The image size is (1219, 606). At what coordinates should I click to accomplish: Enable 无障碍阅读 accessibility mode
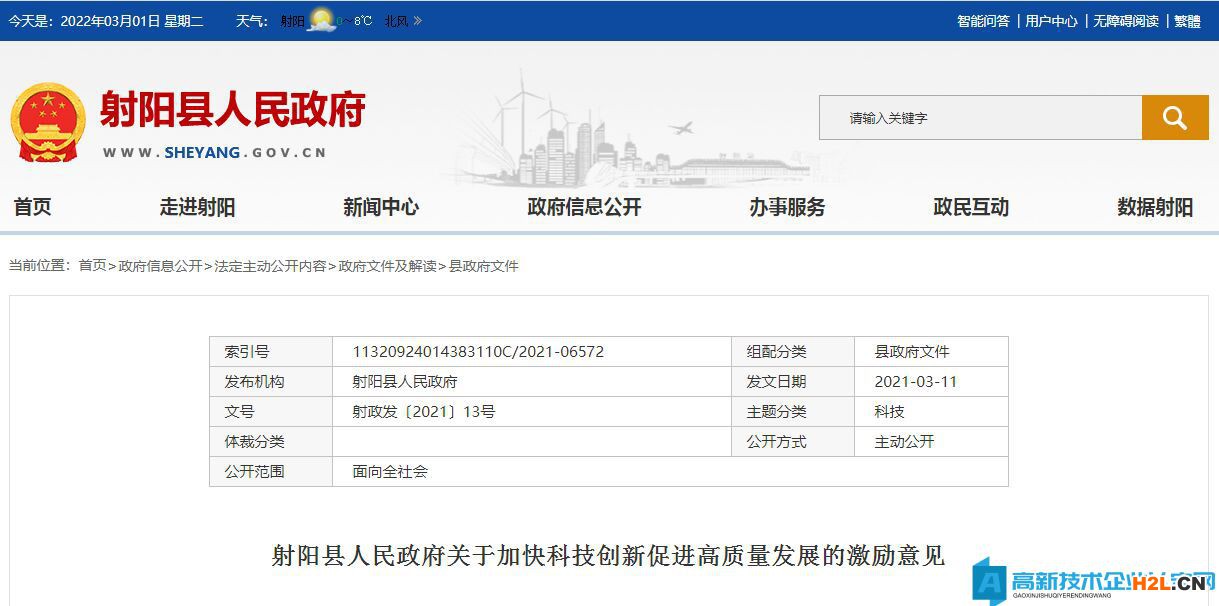pos(1126,21)
